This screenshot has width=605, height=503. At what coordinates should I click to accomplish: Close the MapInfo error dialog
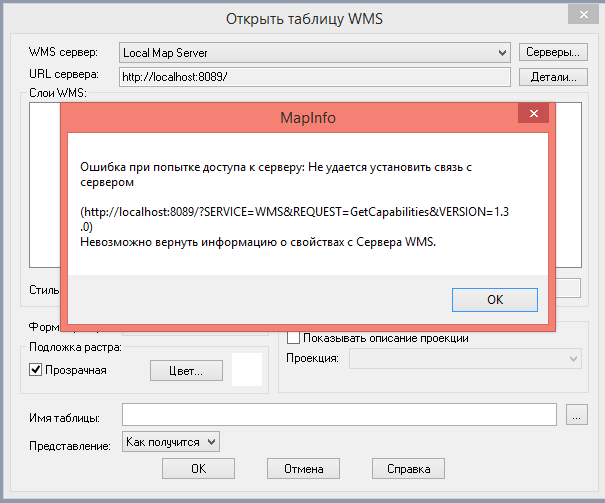[x=534, y=113]
